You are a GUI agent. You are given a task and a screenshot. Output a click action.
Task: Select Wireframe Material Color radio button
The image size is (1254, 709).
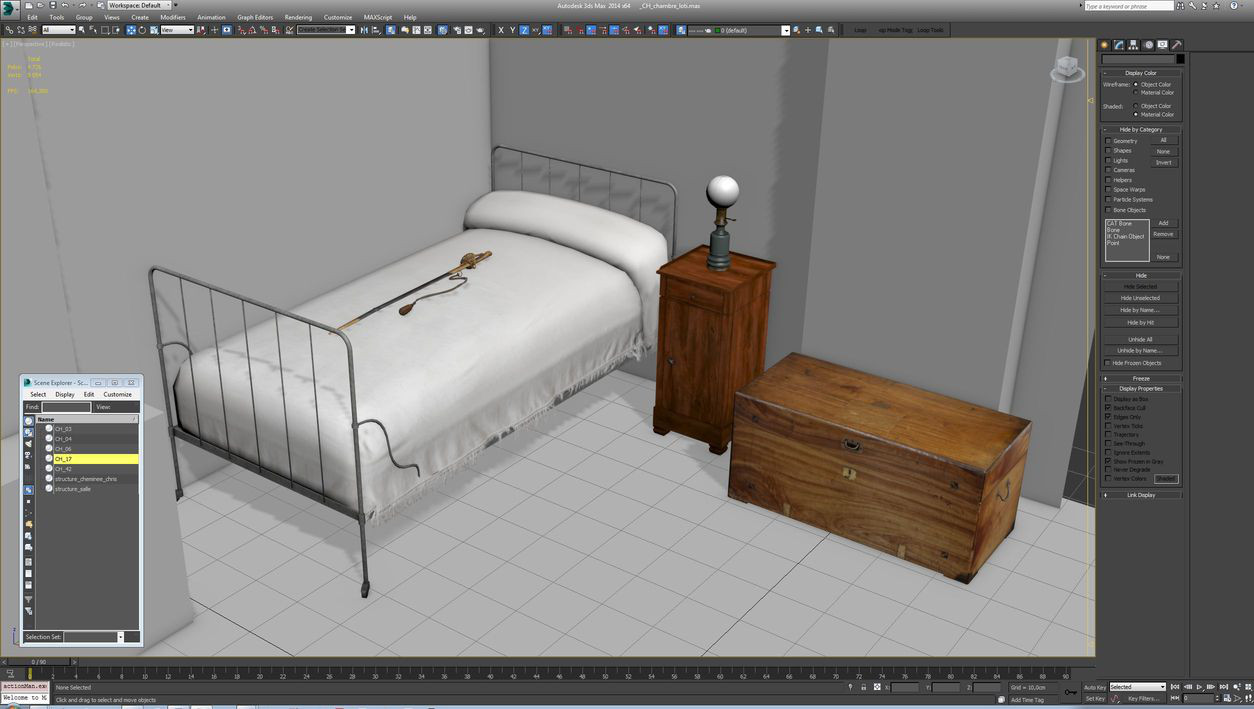click(x=1136, y=93)
